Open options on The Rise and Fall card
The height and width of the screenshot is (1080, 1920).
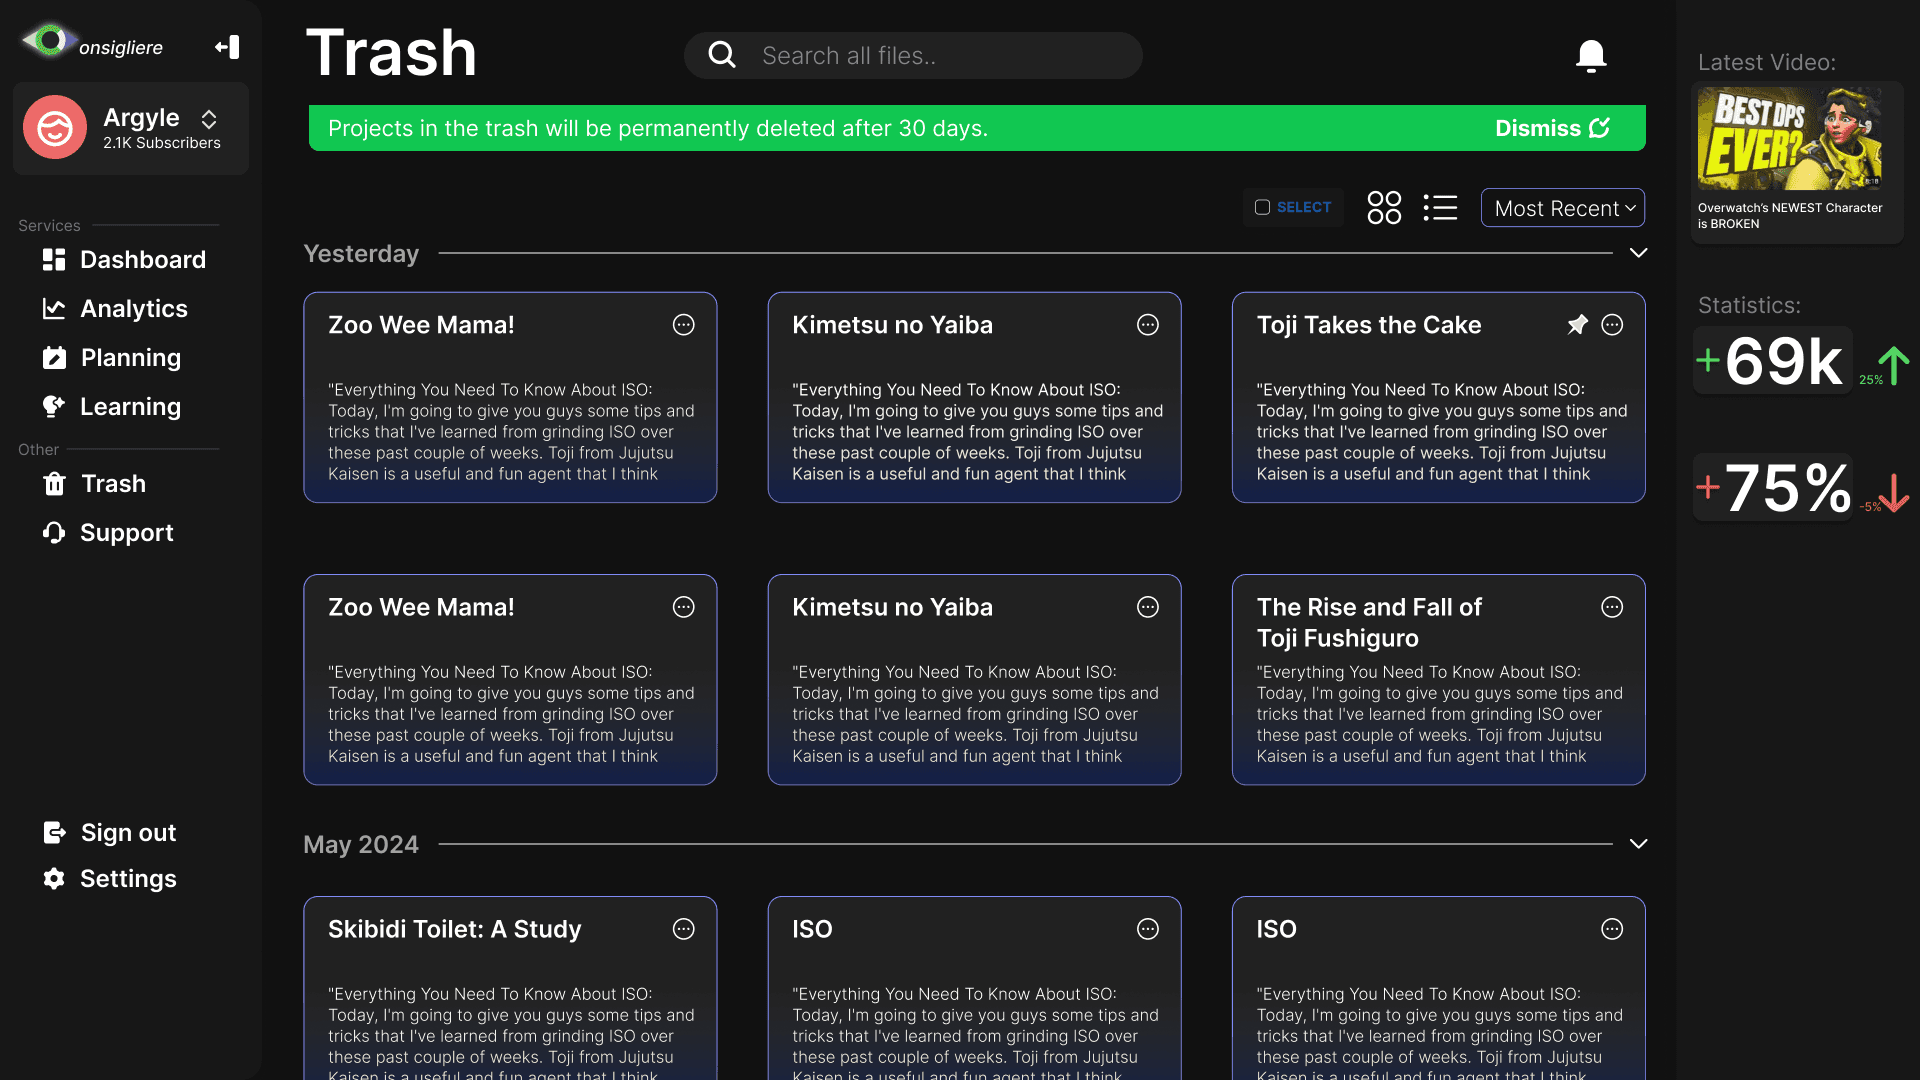pos(1611,607)
